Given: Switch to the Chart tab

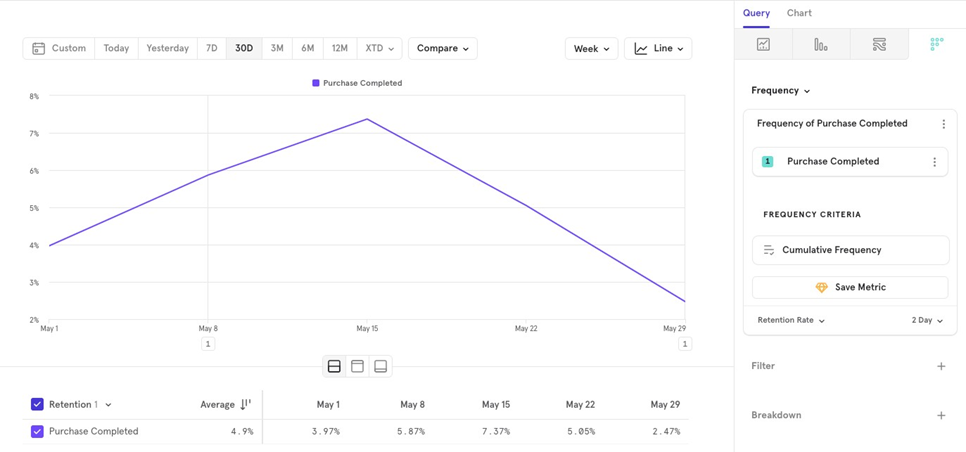Looking at the screenshot, I should pyautogui.click(x=799, y=13).
